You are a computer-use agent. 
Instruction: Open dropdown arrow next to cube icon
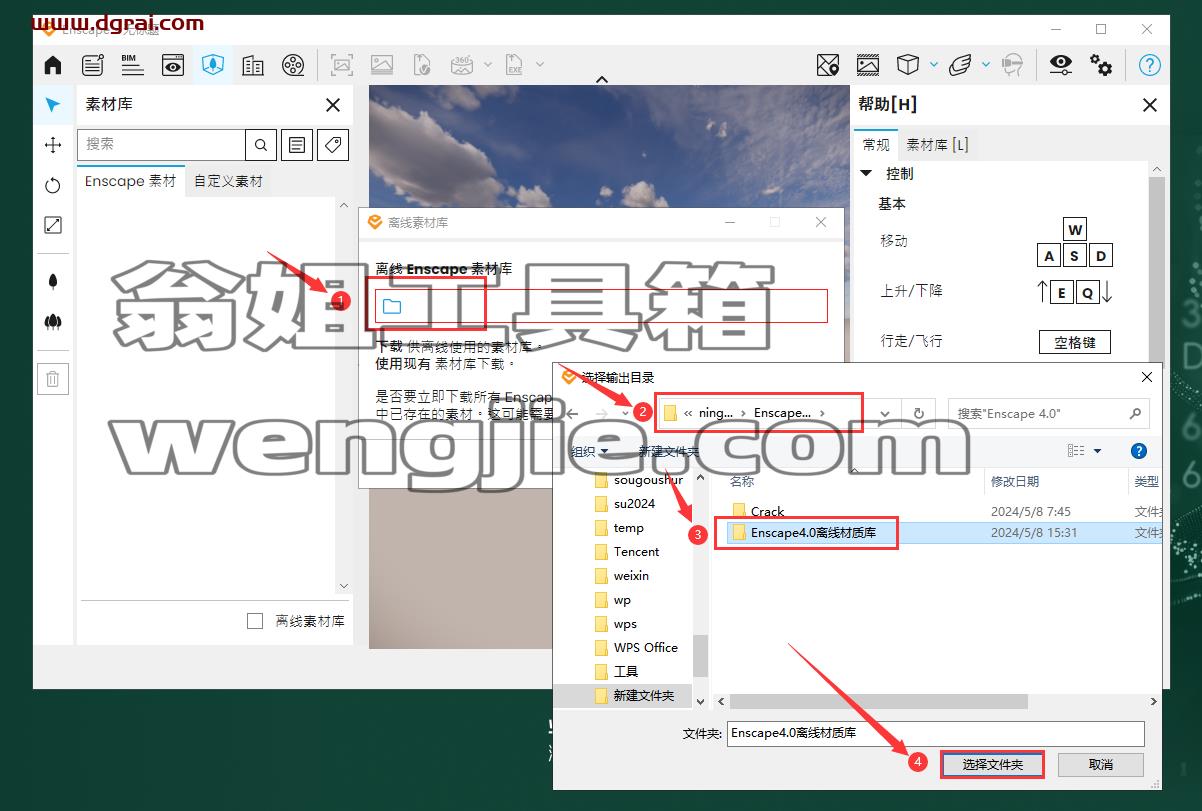point(934,65)
